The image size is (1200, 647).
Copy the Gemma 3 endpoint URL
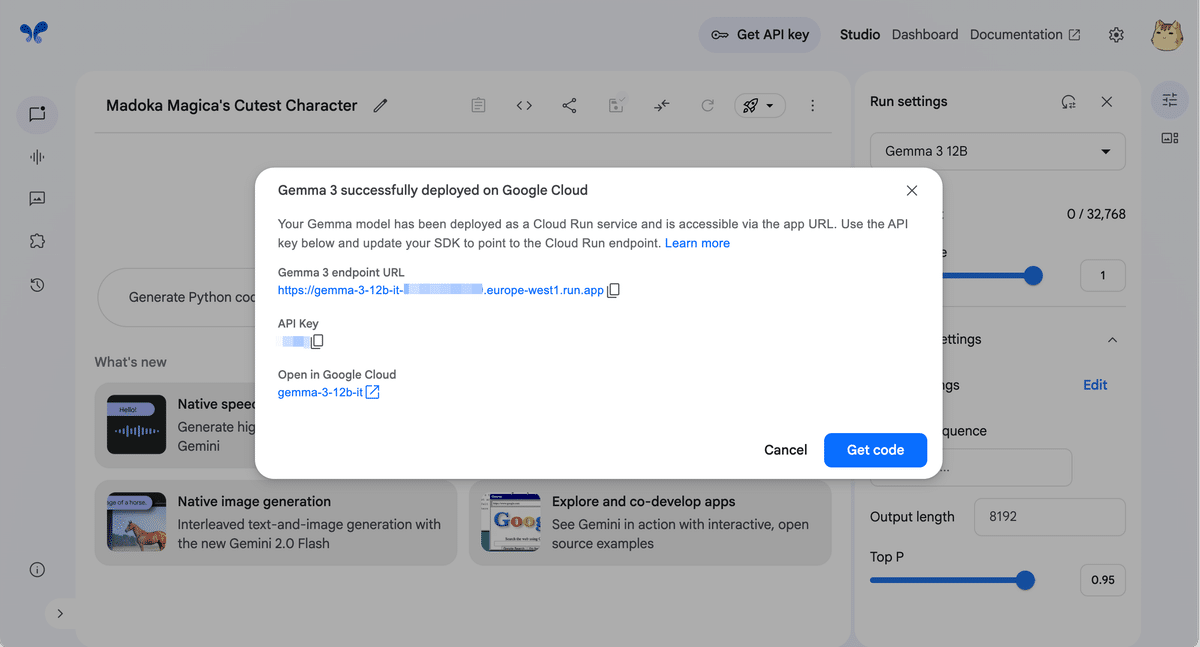pyautogui.click(x=613, y=290)
